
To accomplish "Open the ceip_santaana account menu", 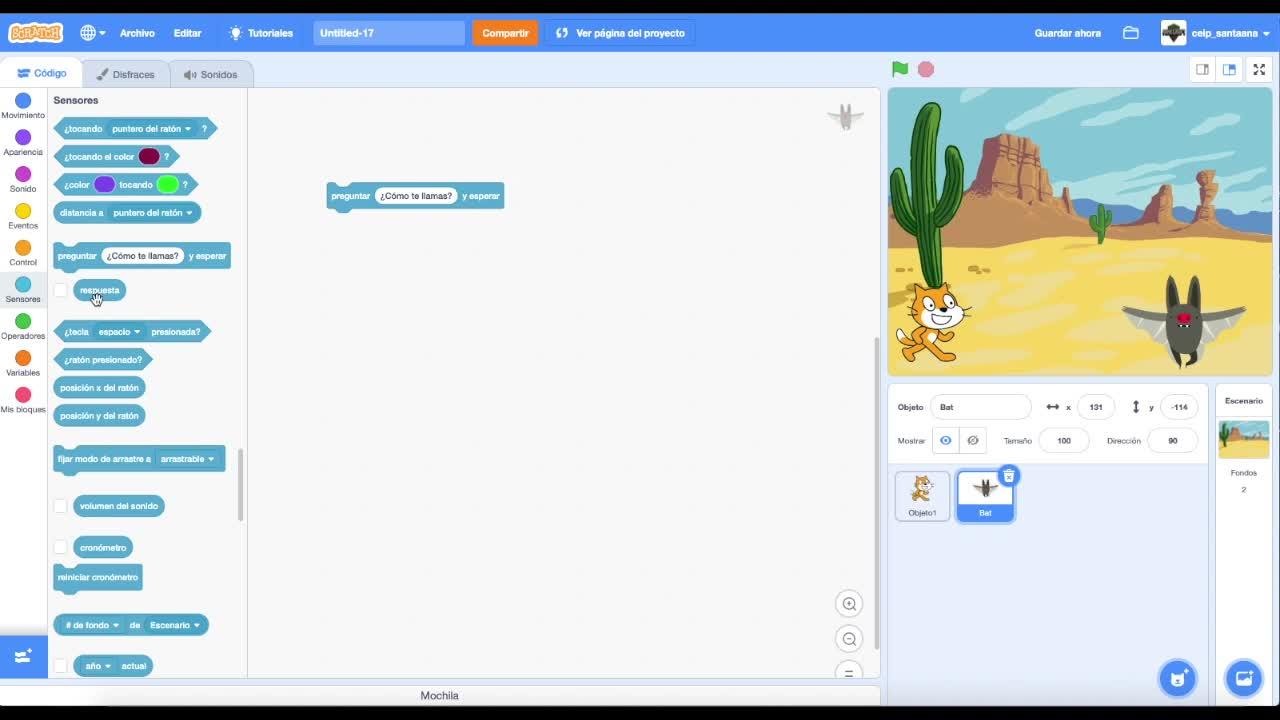I will [1216, 33].
